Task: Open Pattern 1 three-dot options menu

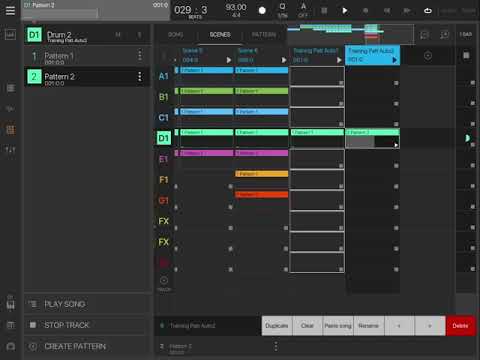Action: pos(140,55)
